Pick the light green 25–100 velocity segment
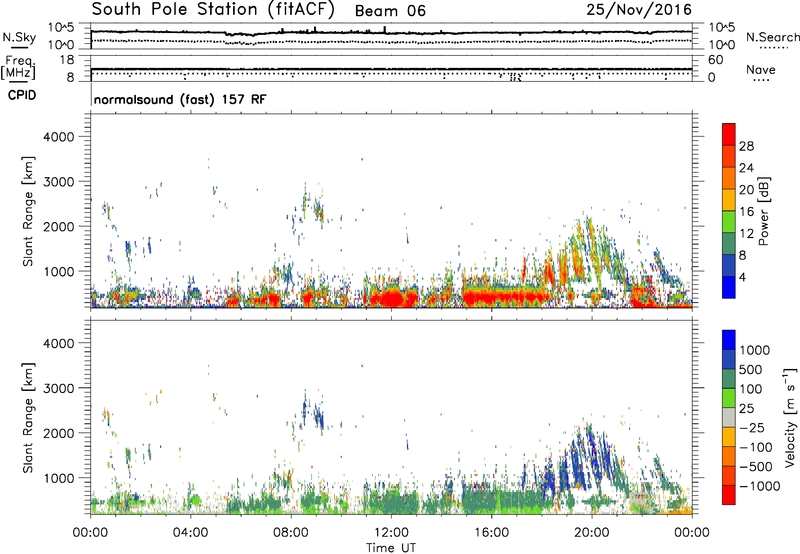 click(729, 398)
